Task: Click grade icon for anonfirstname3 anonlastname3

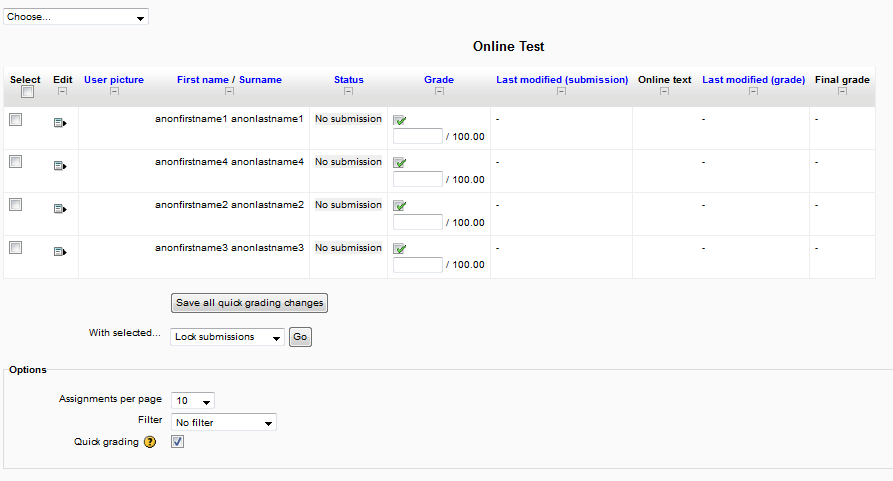Action: (x=400, y=249)
